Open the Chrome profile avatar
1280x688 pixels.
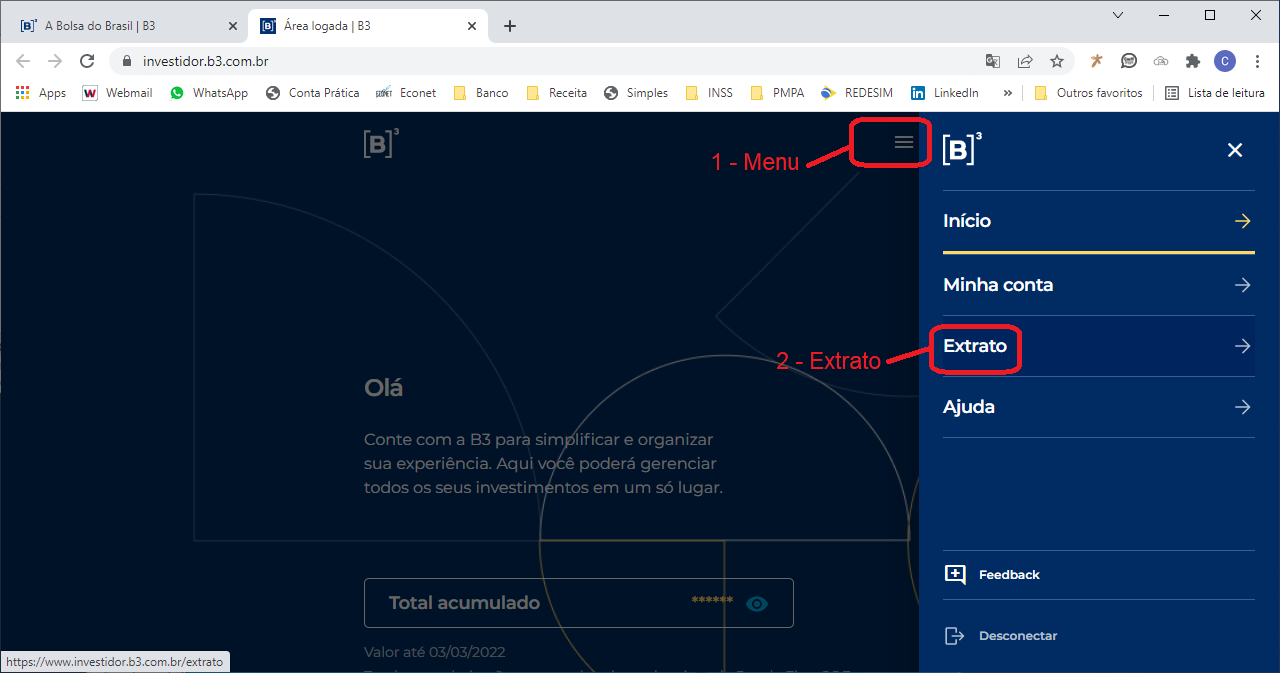tap(1225, 61)
